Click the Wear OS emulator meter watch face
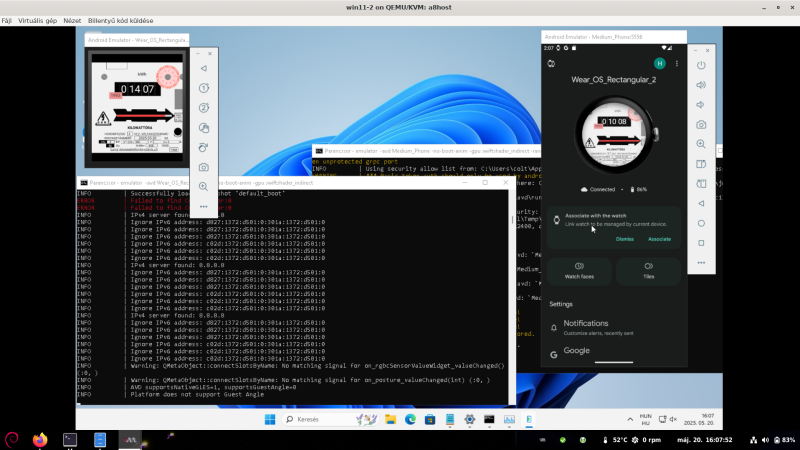Image resolution: width=800 pixels, height=450 pixels. coord(137,108)
